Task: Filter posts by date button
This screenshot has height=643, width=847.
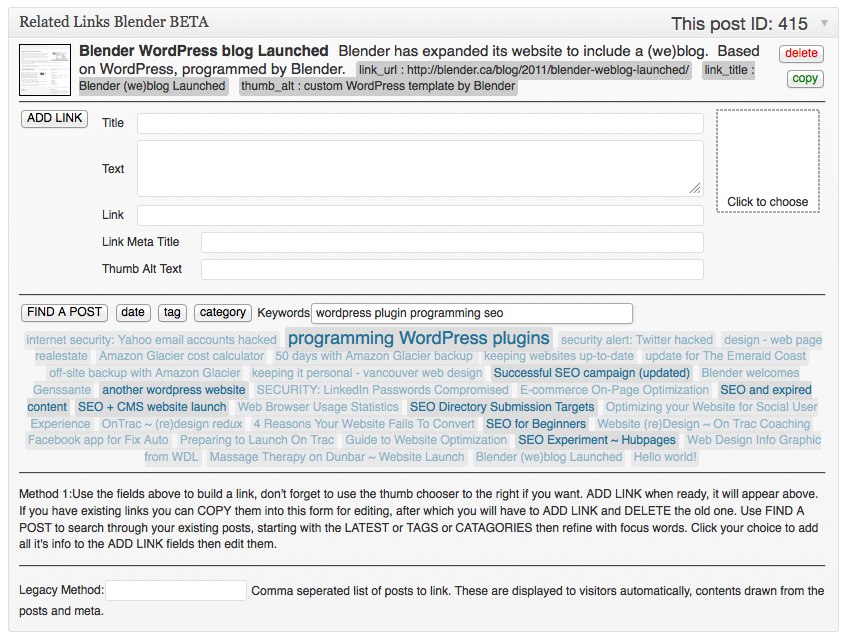Action: pos(133,312)
